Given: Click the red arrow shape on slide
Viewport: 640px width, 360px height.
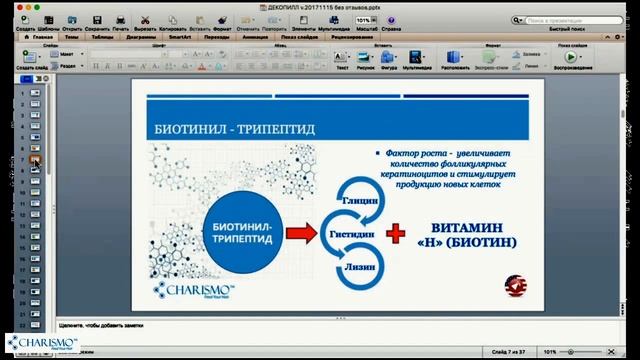Looking at the screenshot, I should [x=301, y=233].
